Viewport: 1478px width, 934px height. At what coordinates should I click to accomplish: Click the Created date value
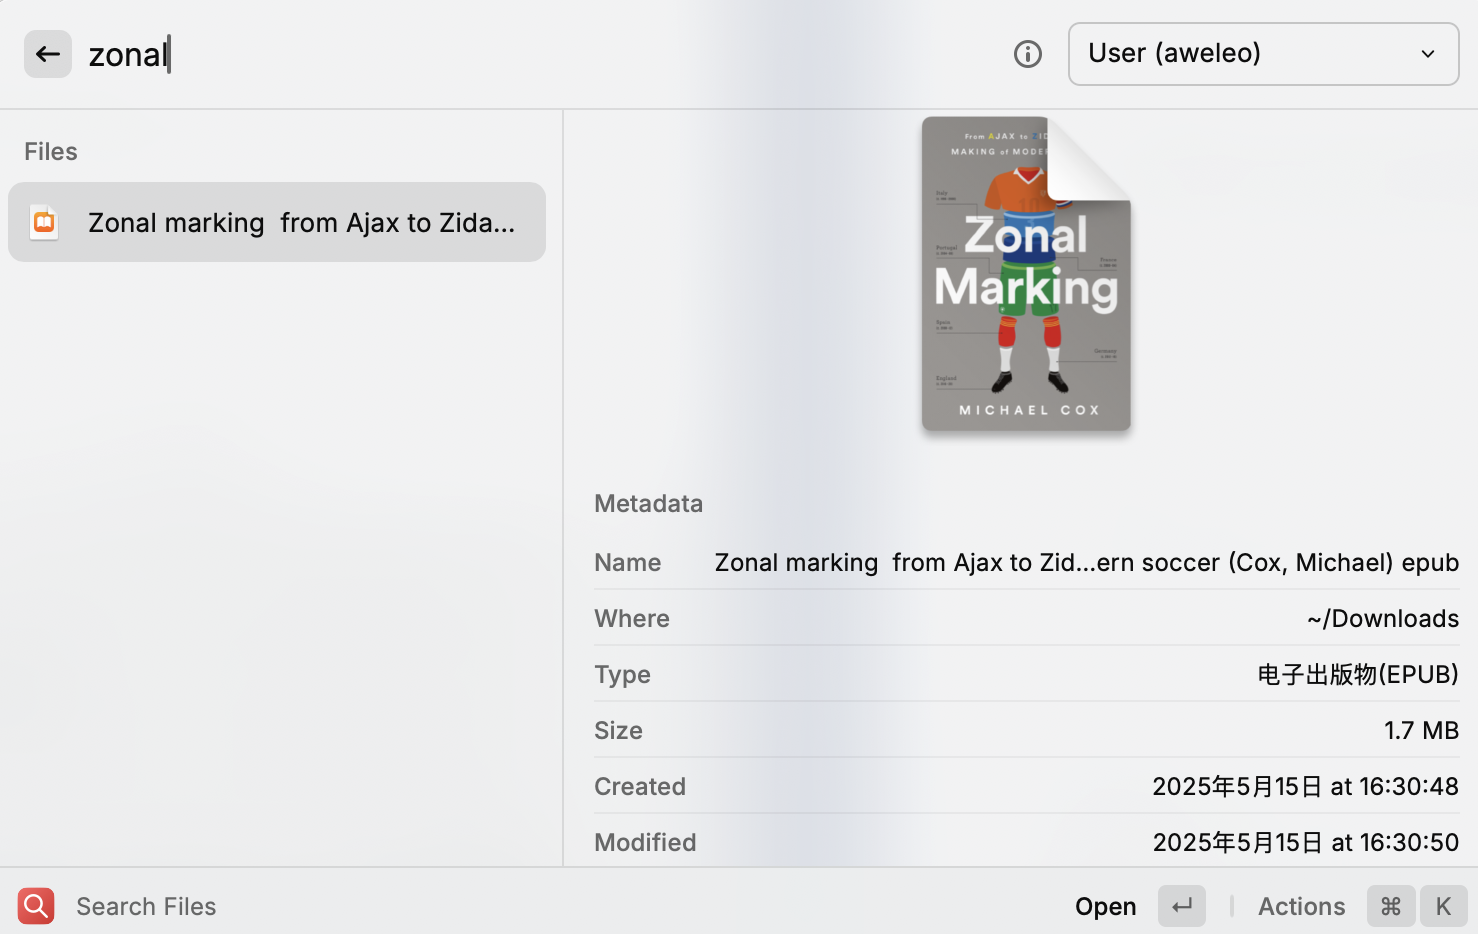(x=1305, y=786)
